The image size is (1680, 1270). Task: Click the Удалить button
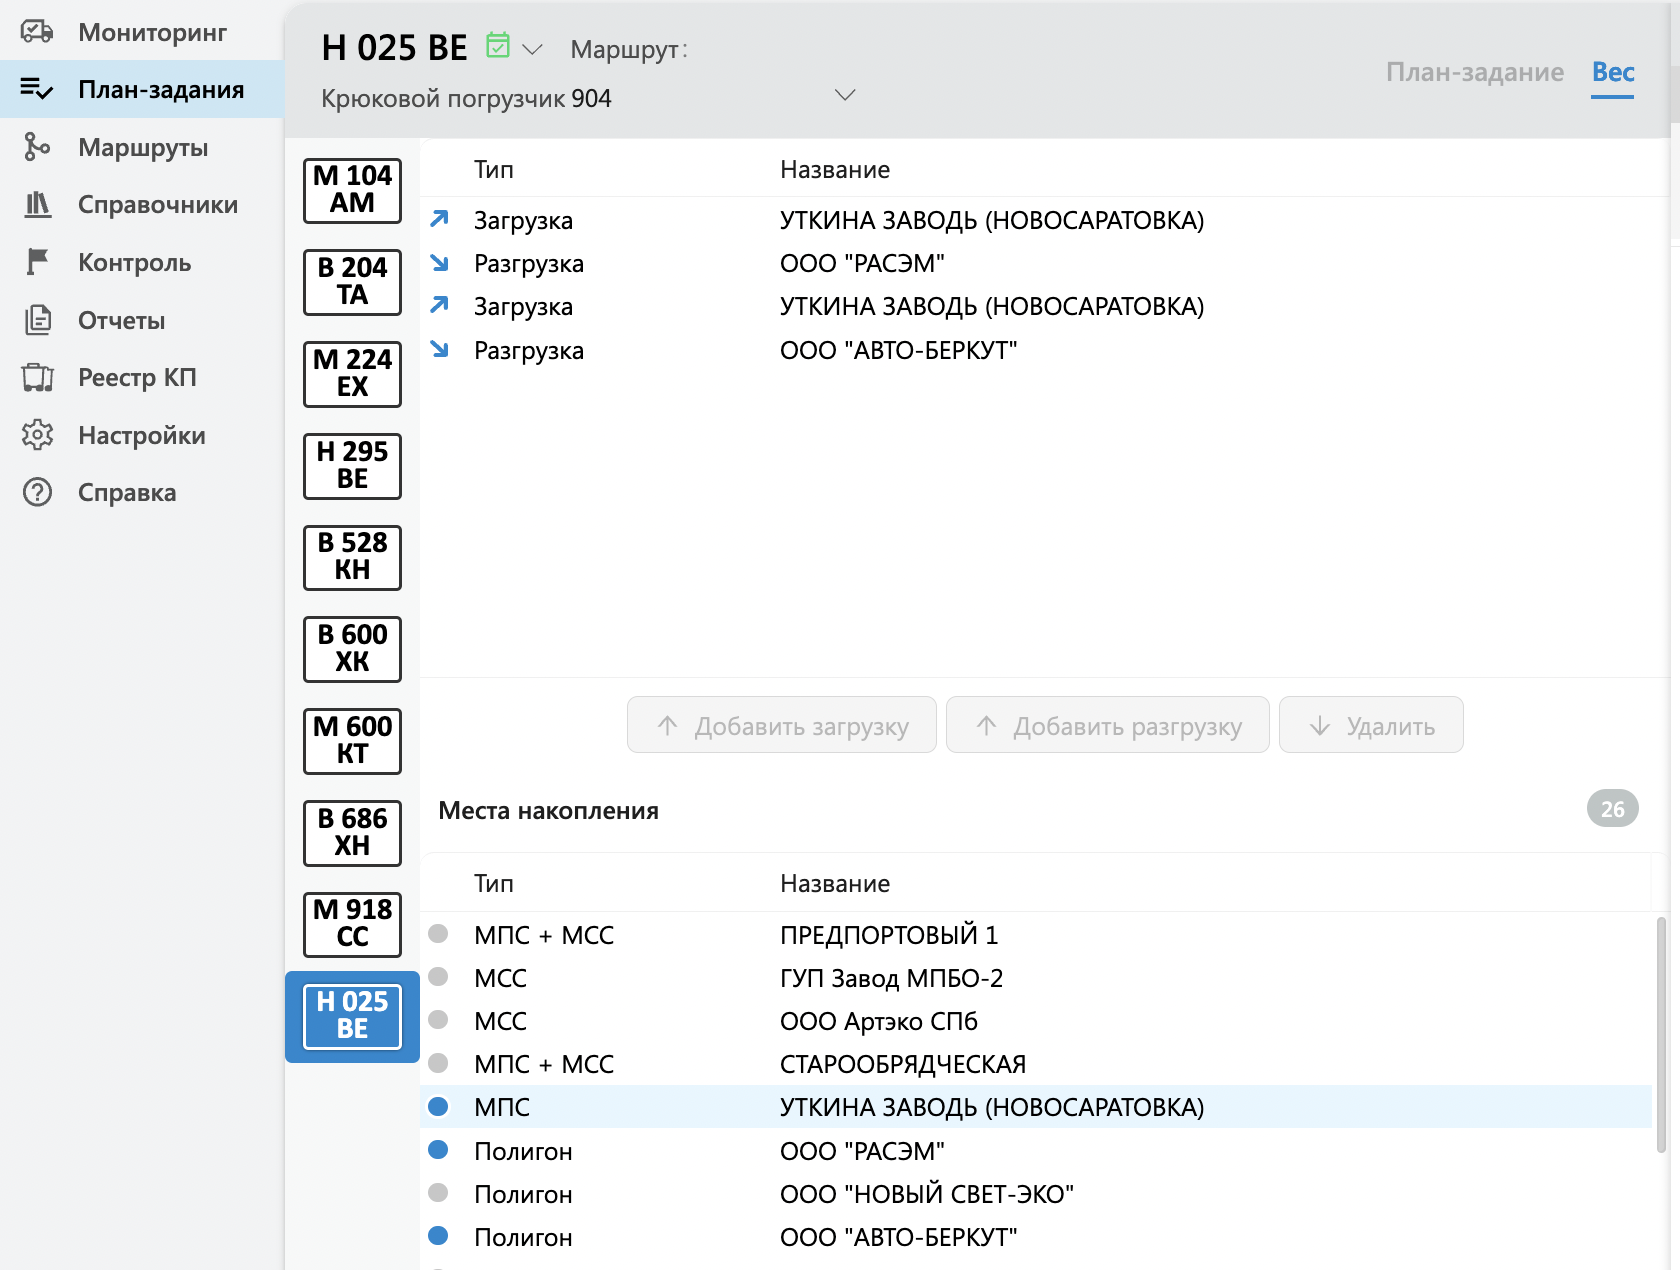[x=1370, y=725]
